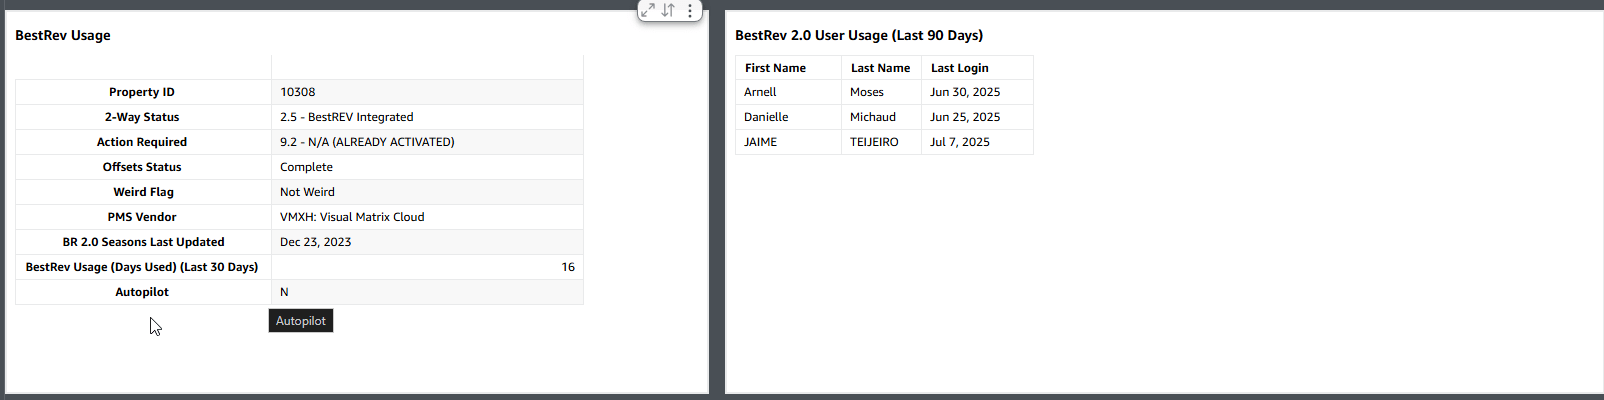Select the Property ID row label

(142, 92)
